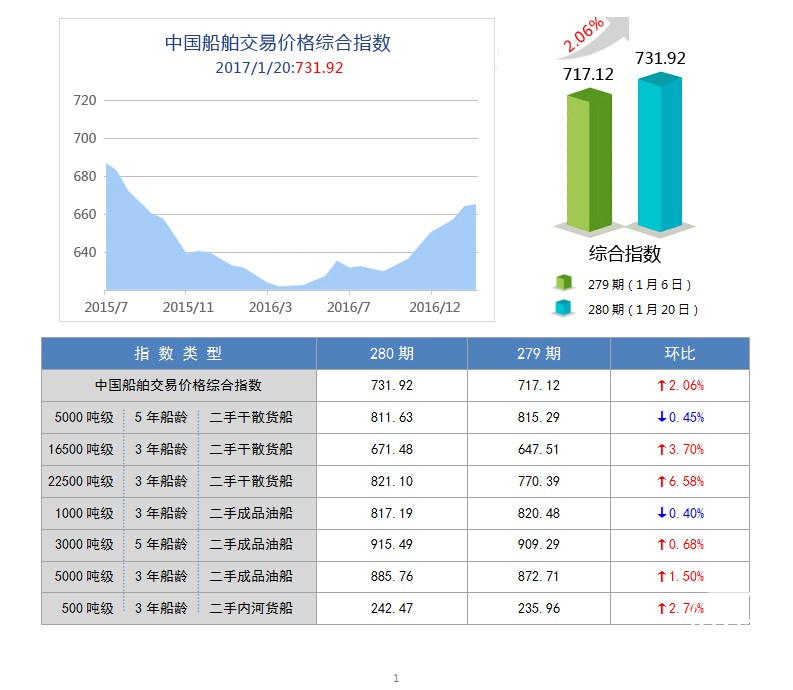The height and width of the screenshot is (690, 793).
Task: Click the chart title 中国船舶交易价格综合指数
Action: point(278,42)
